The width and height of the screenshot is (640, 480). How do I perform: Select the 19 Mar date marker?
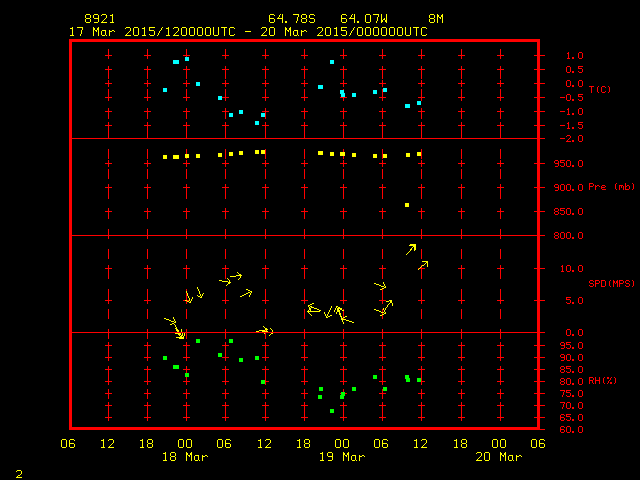point(342,457)
